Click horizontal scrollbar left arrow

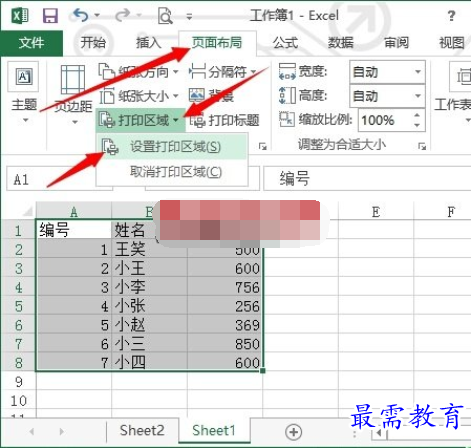(x=379, y=434)
